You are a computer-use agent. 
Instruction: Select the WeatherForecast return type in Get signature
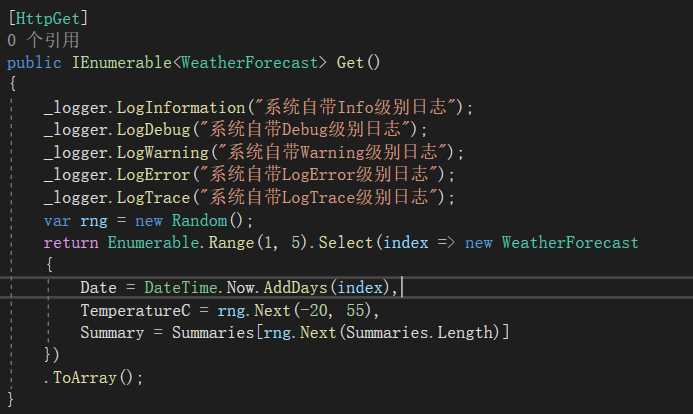coord(249,62)
